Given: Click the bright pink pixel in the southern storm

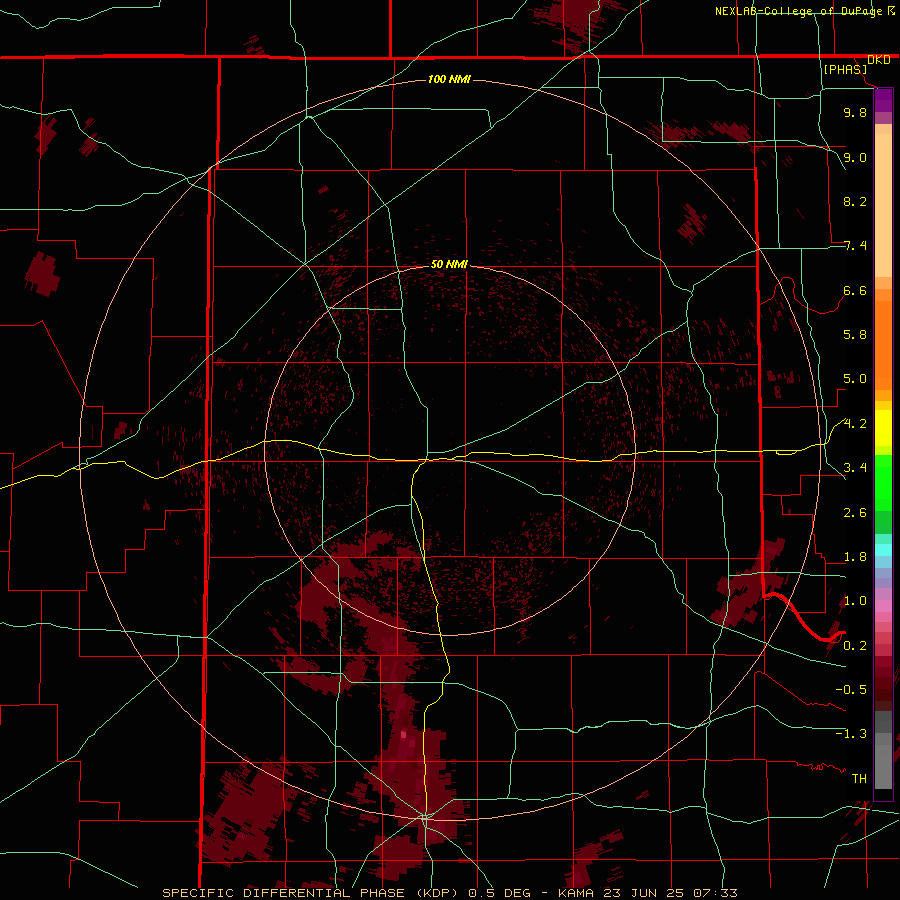Looking at the screenshot, I should (x=404, y=734).
